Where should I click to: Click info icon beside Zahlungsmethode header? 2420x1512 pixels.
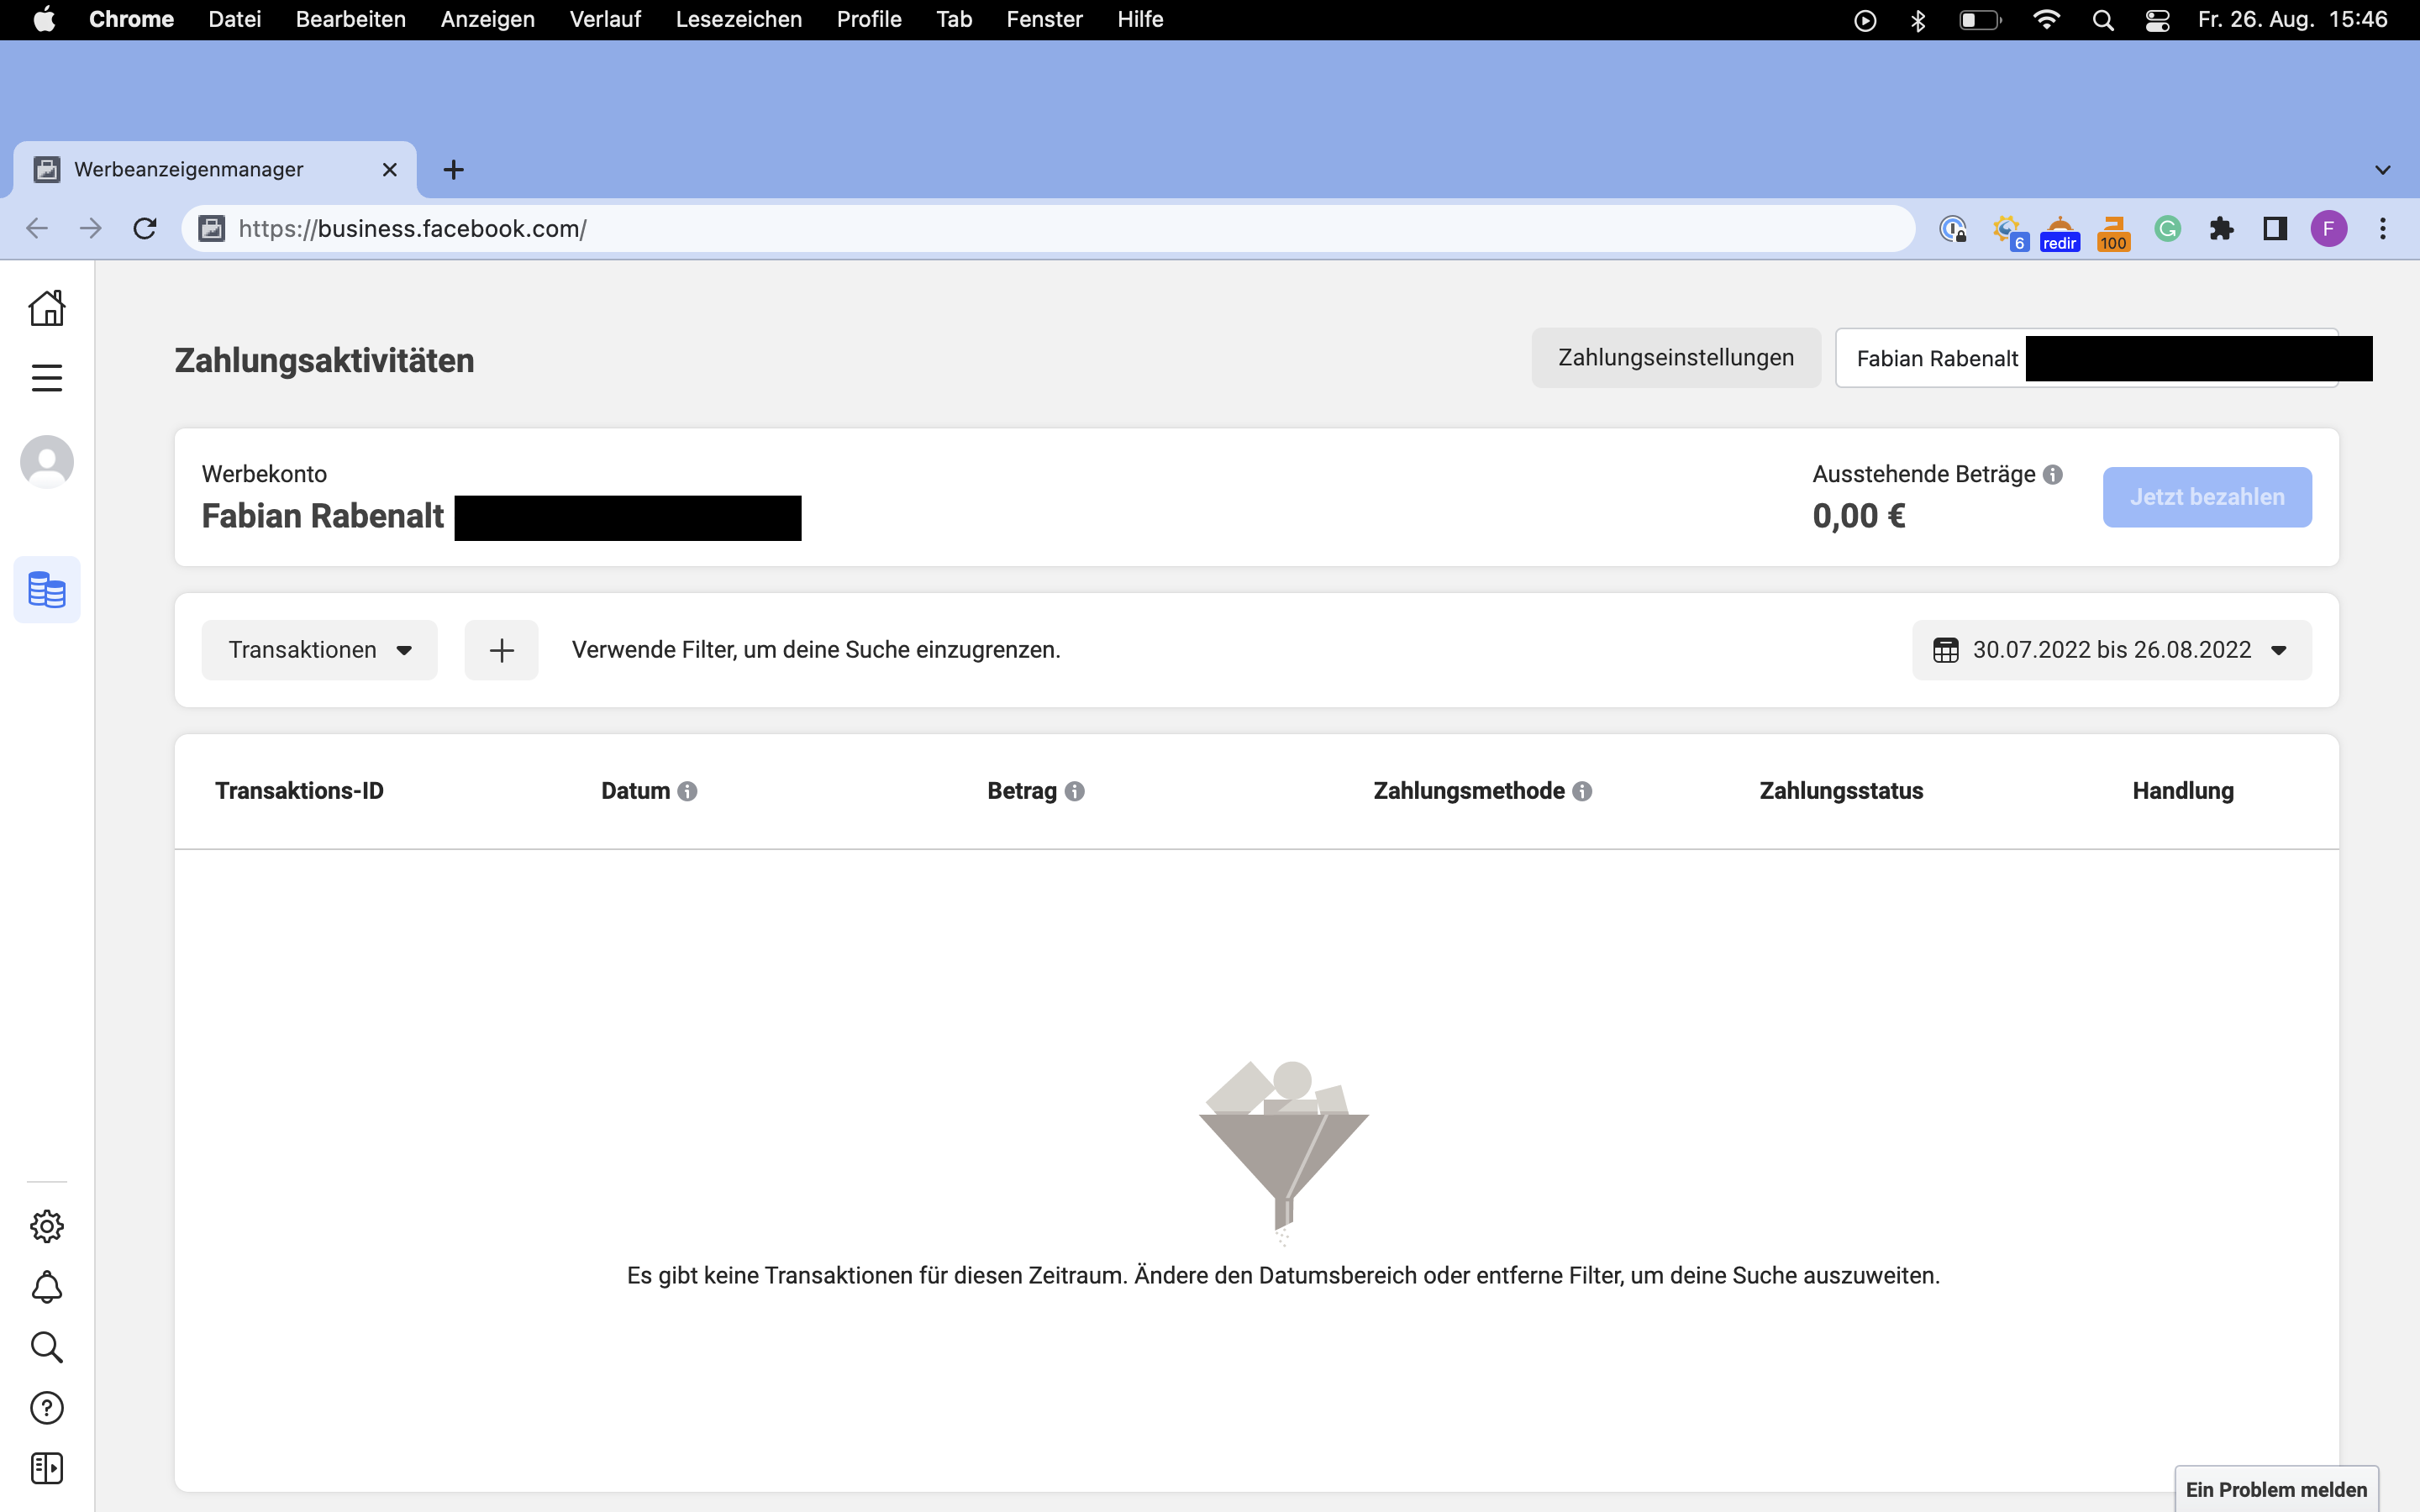click(1582, 791)
